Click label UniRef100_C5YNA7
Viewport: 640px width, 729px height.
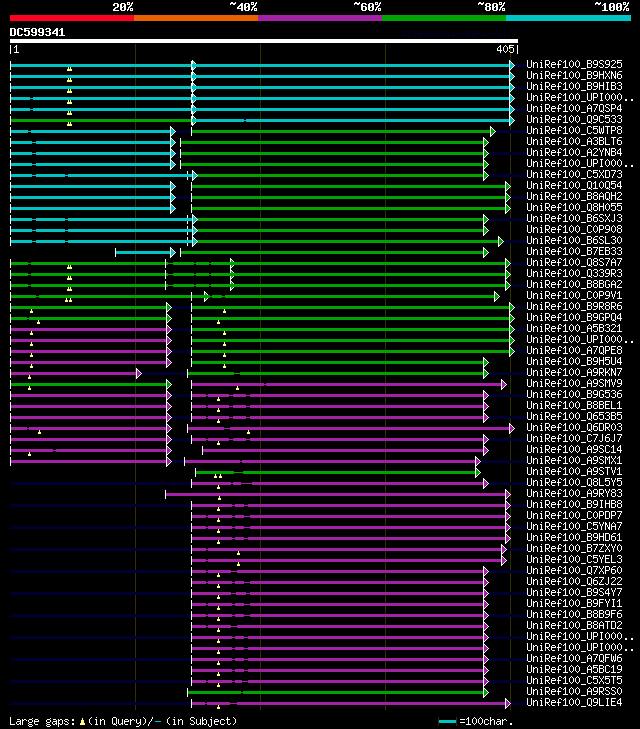click(574, 527)
